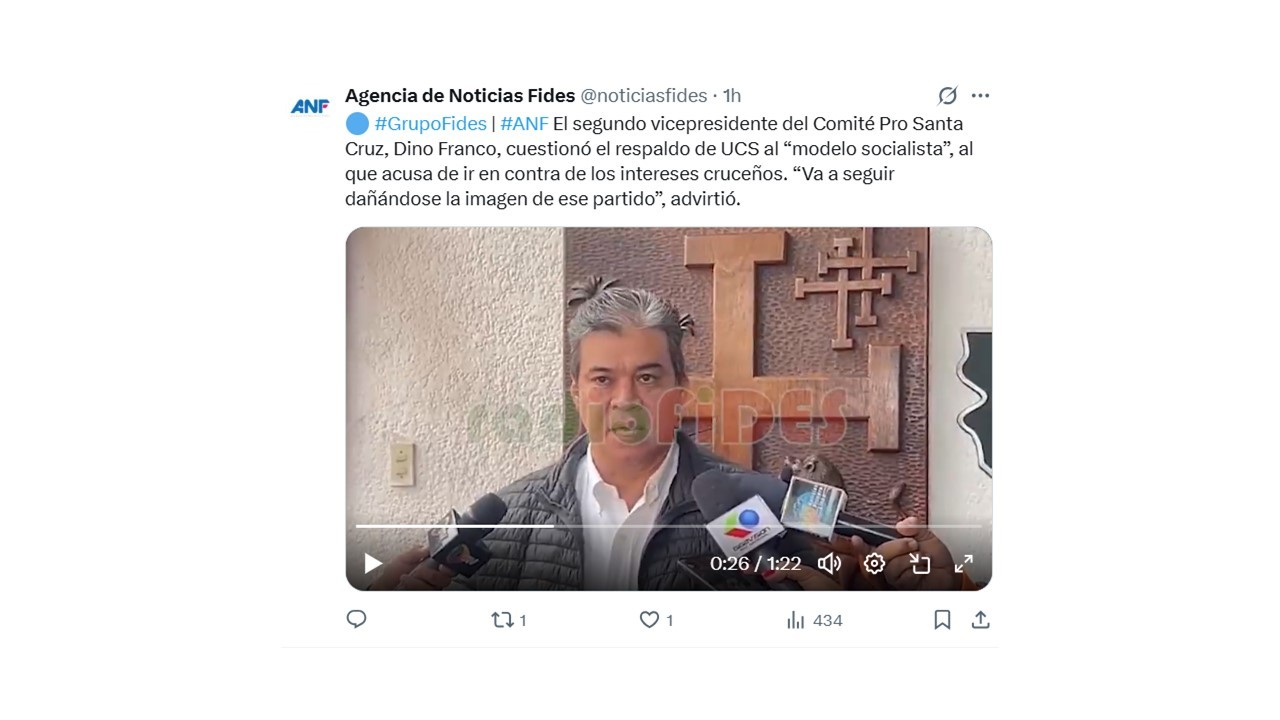Open the #ANF hashtag link
The width and height of the screenshot is (1280, 720).
click(x=524, y=124)
